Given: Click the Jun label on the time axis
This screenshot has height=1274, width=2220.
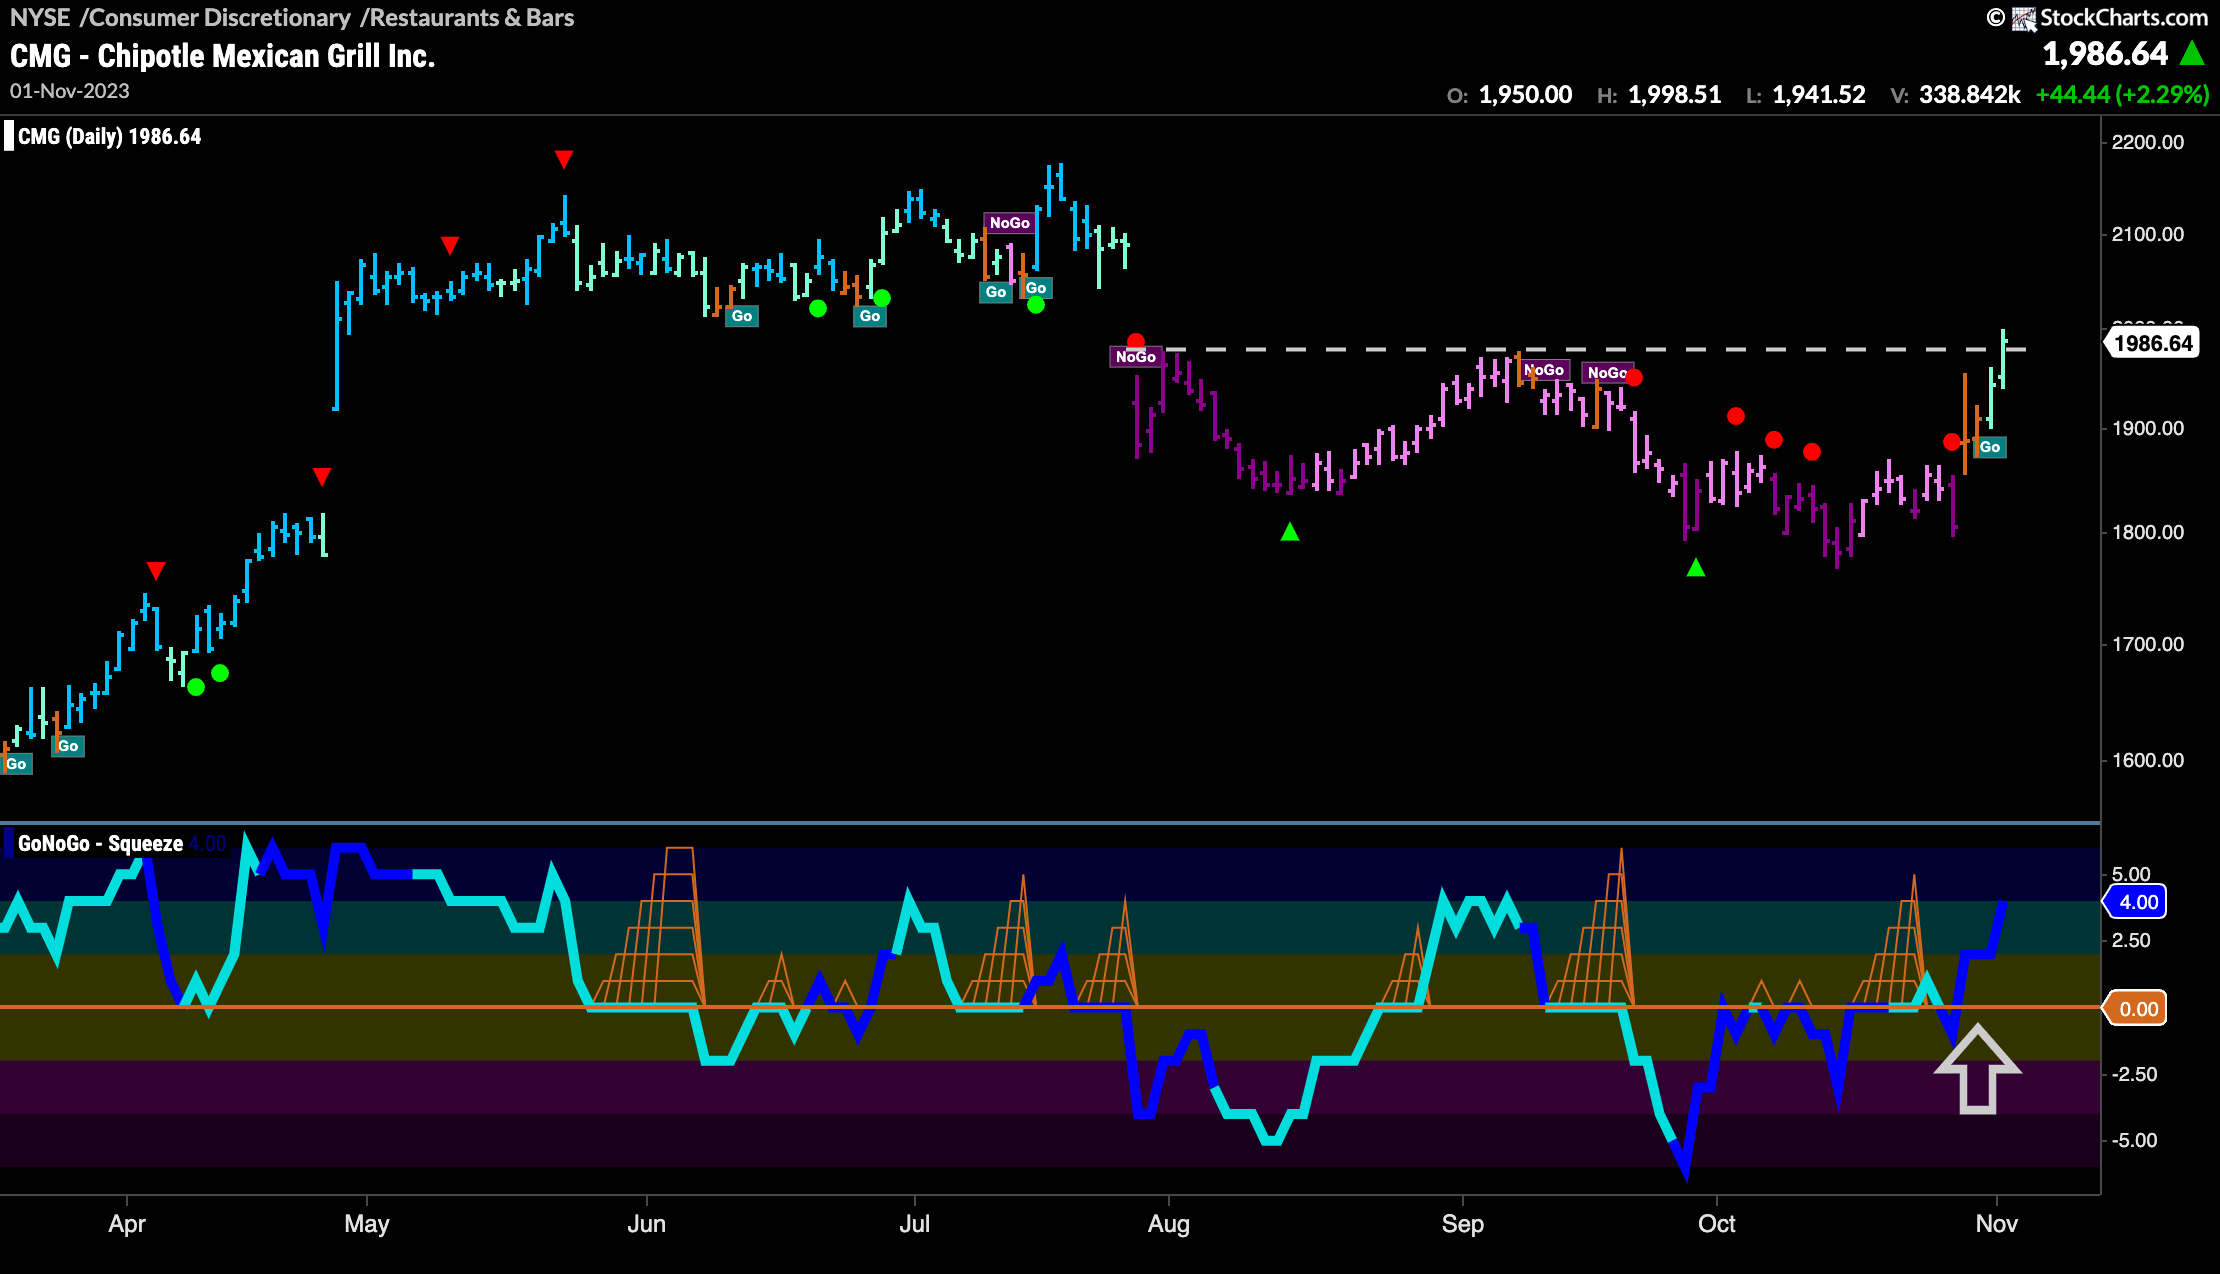Looking at the screenshot, I should pos(647,1224).
